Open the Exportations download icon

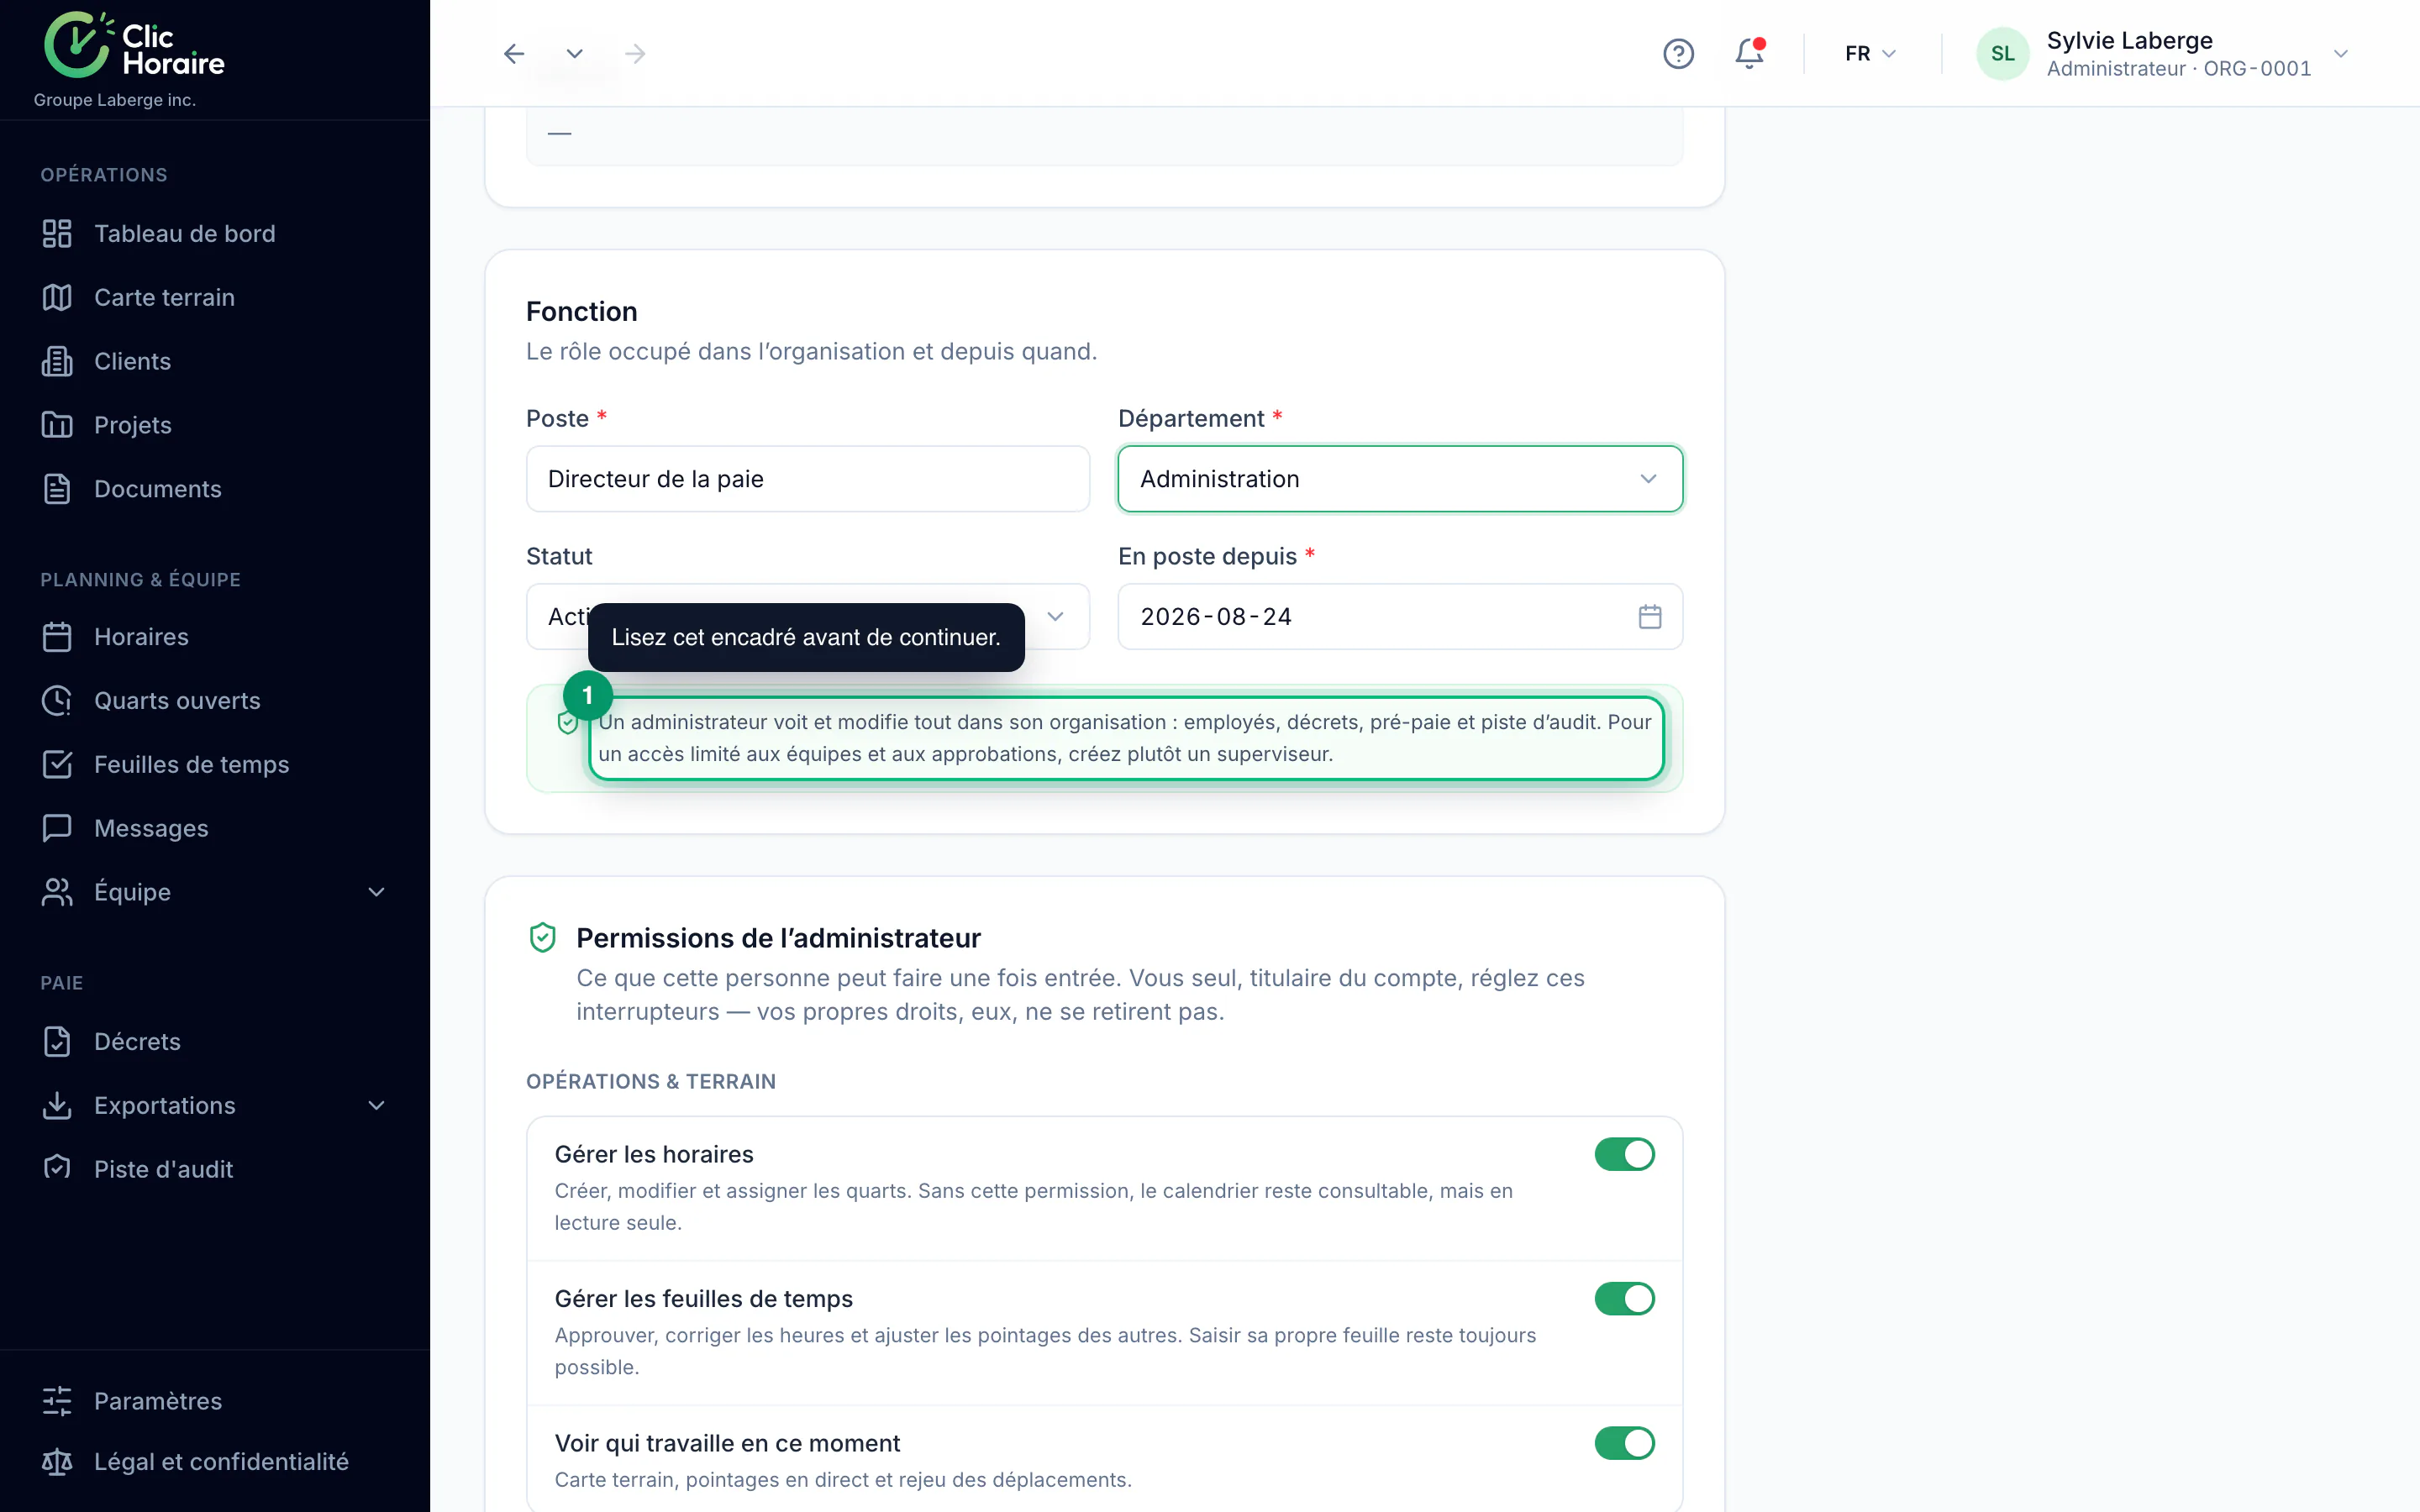[x=57, y=1105]
